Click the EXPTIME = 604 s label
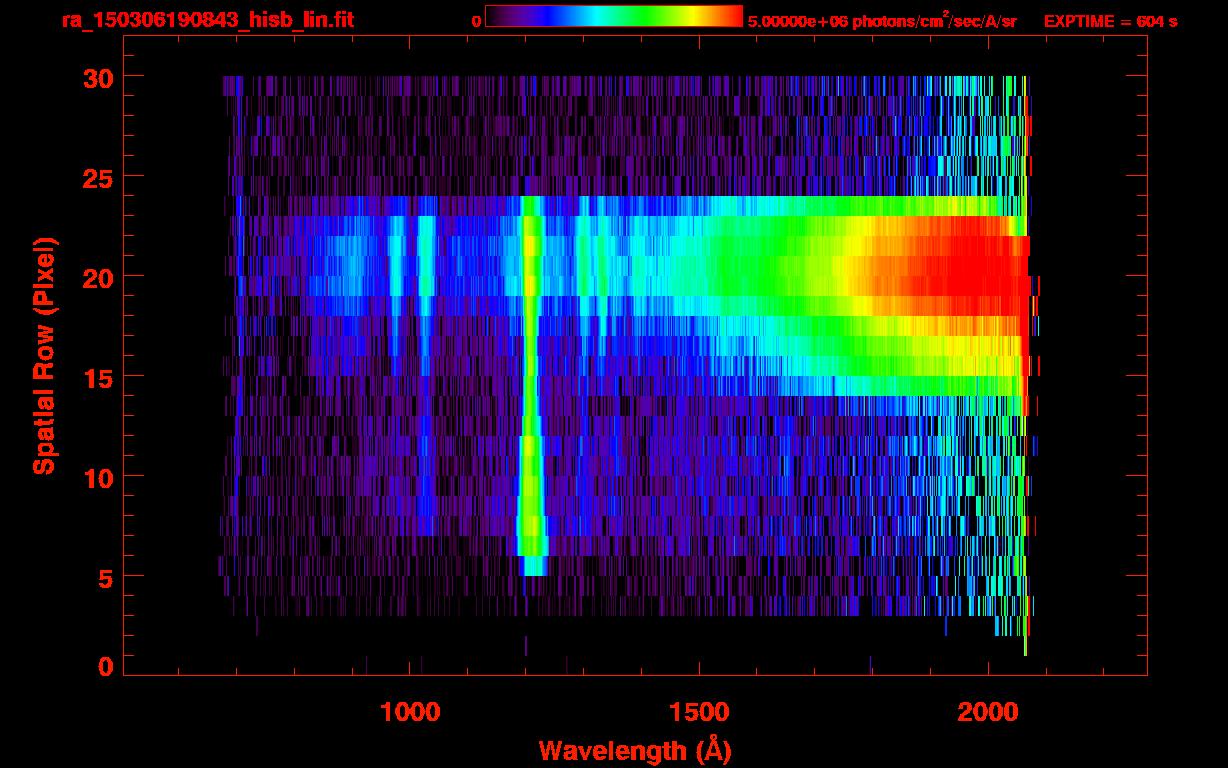The image size is (1228, 768). (x=1110, y=21)
